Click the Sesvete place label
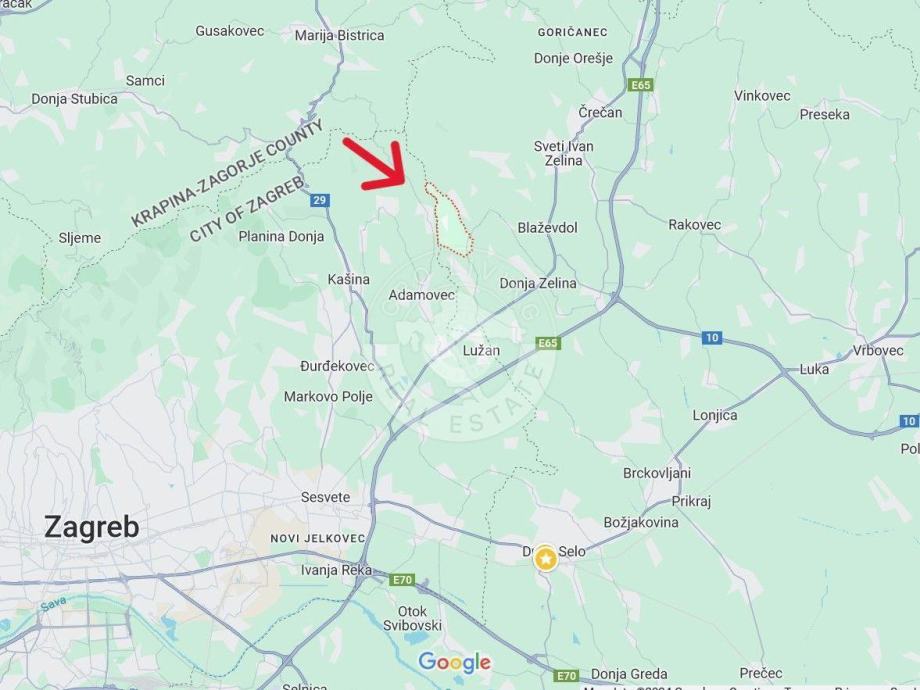Screen dimensions: 920x690 [x=325, y=497]
